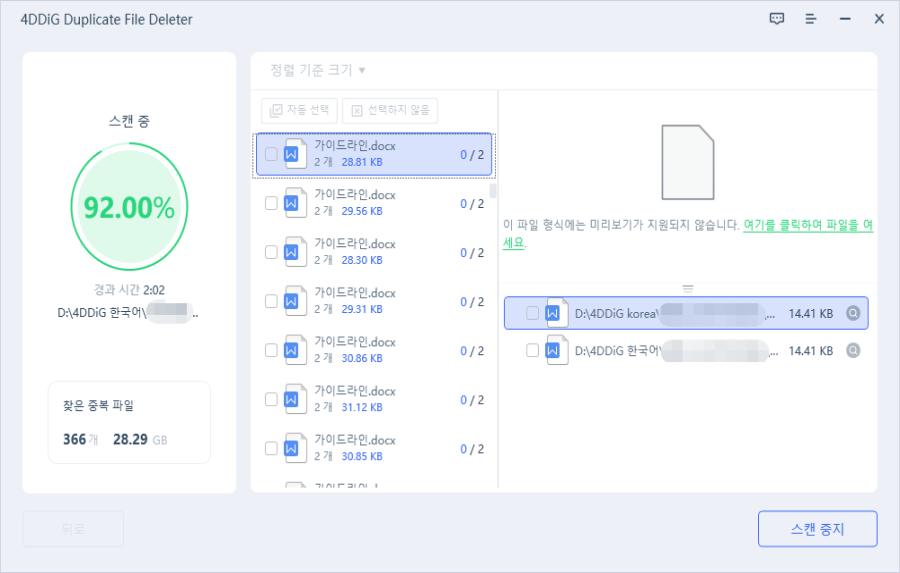Click the 뒤로 back button
The width and height of the screenshot is (900, 573).
tap(73, 529)
